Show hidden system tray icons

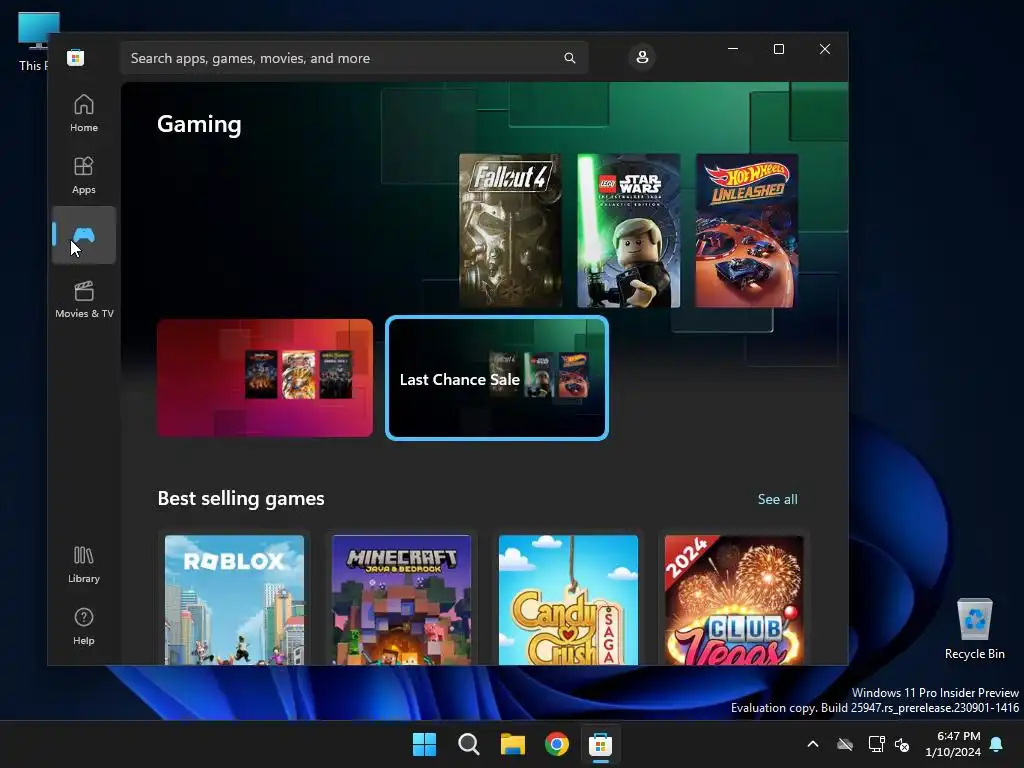point(813,744)
